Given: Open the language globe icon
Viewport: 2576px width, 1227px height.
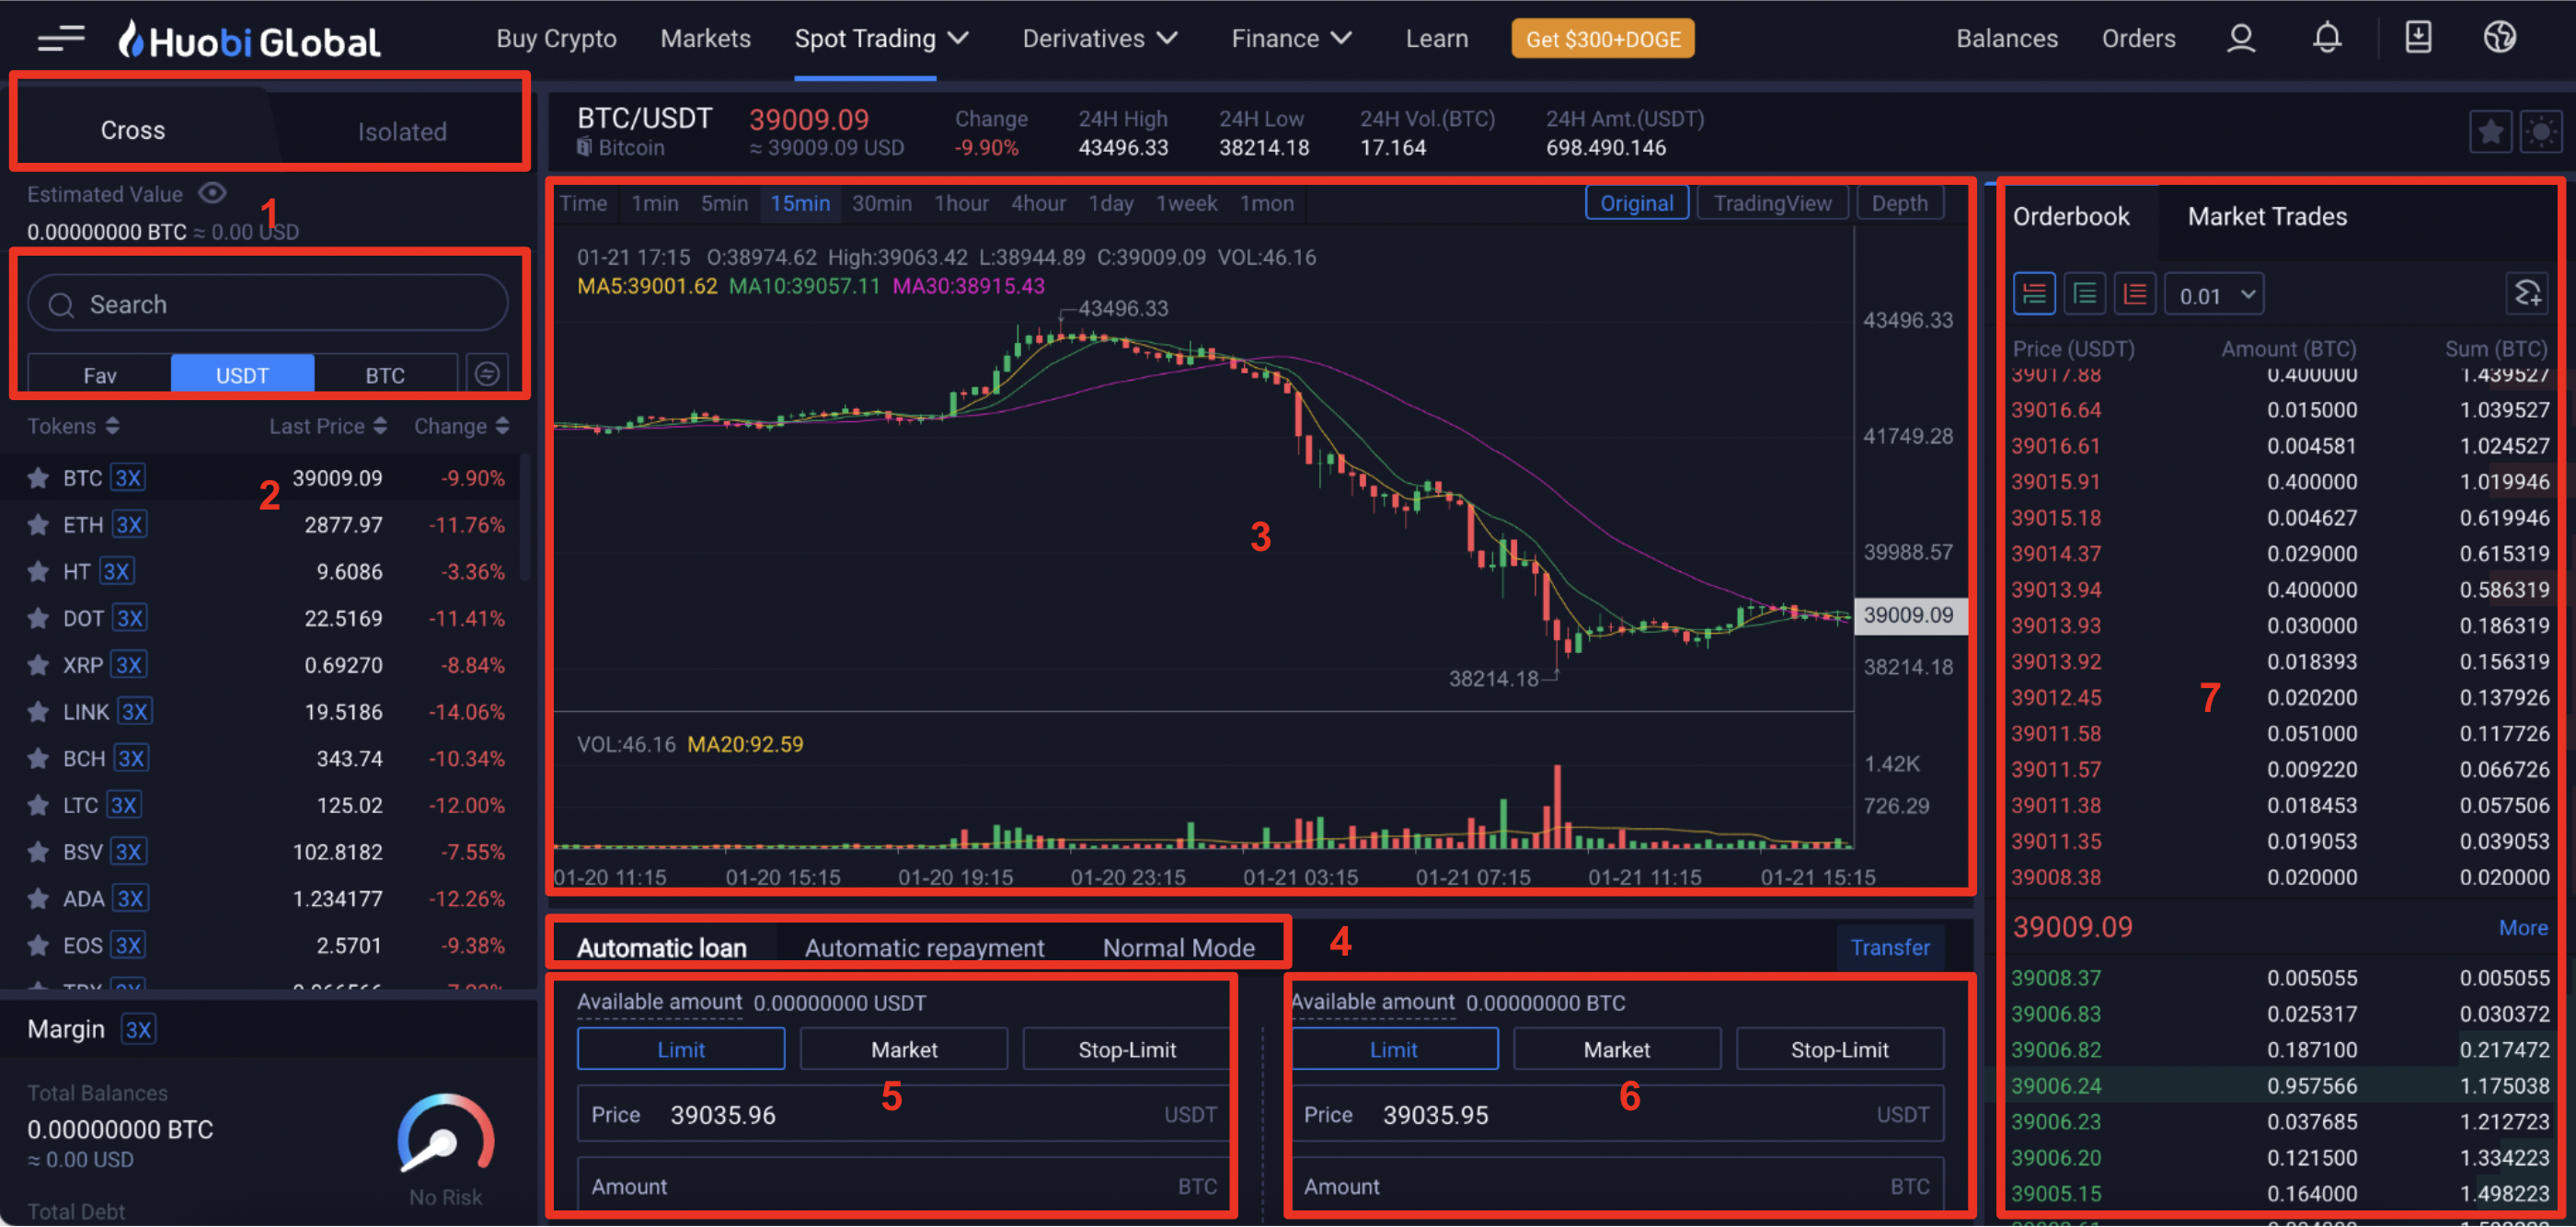Looking at the screenshot, I should click(2498, 38).
